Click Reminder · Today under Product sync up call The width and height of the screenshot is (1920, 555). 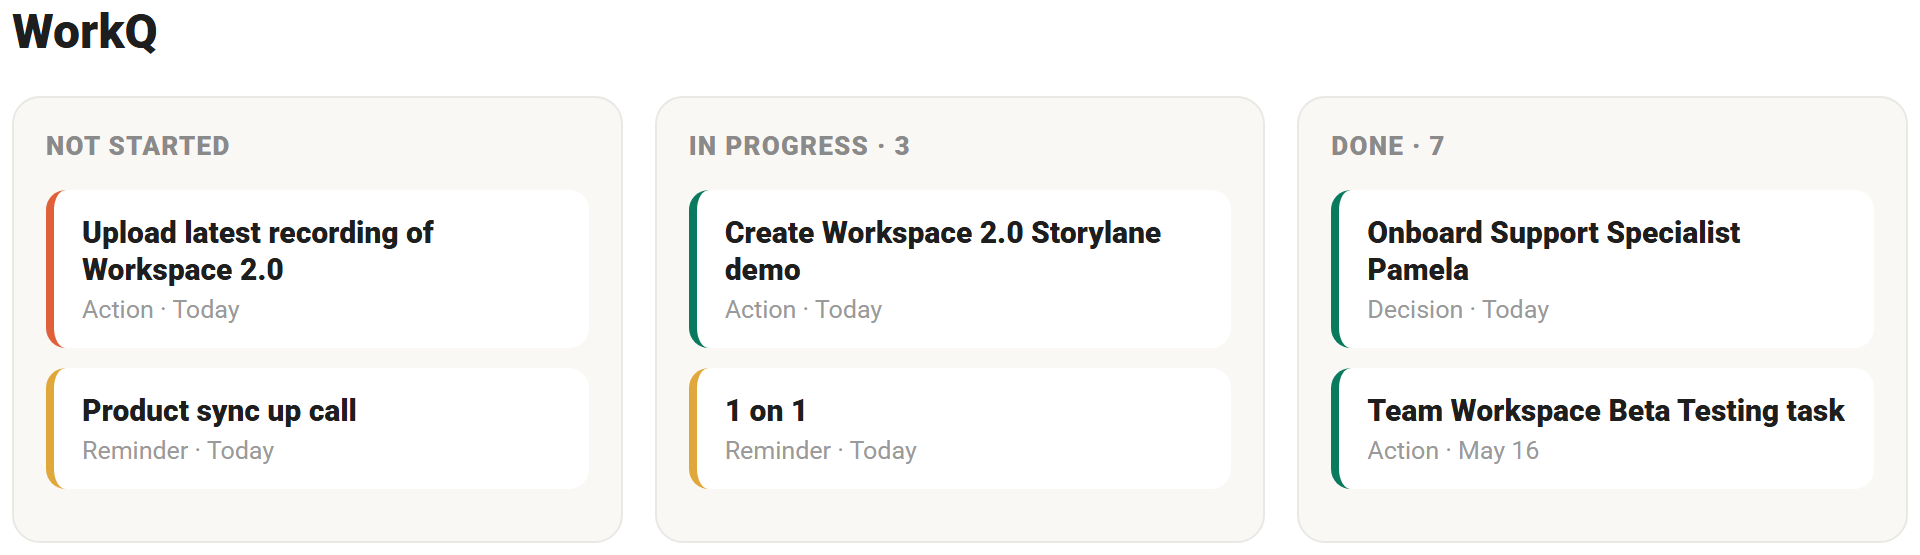178,451
